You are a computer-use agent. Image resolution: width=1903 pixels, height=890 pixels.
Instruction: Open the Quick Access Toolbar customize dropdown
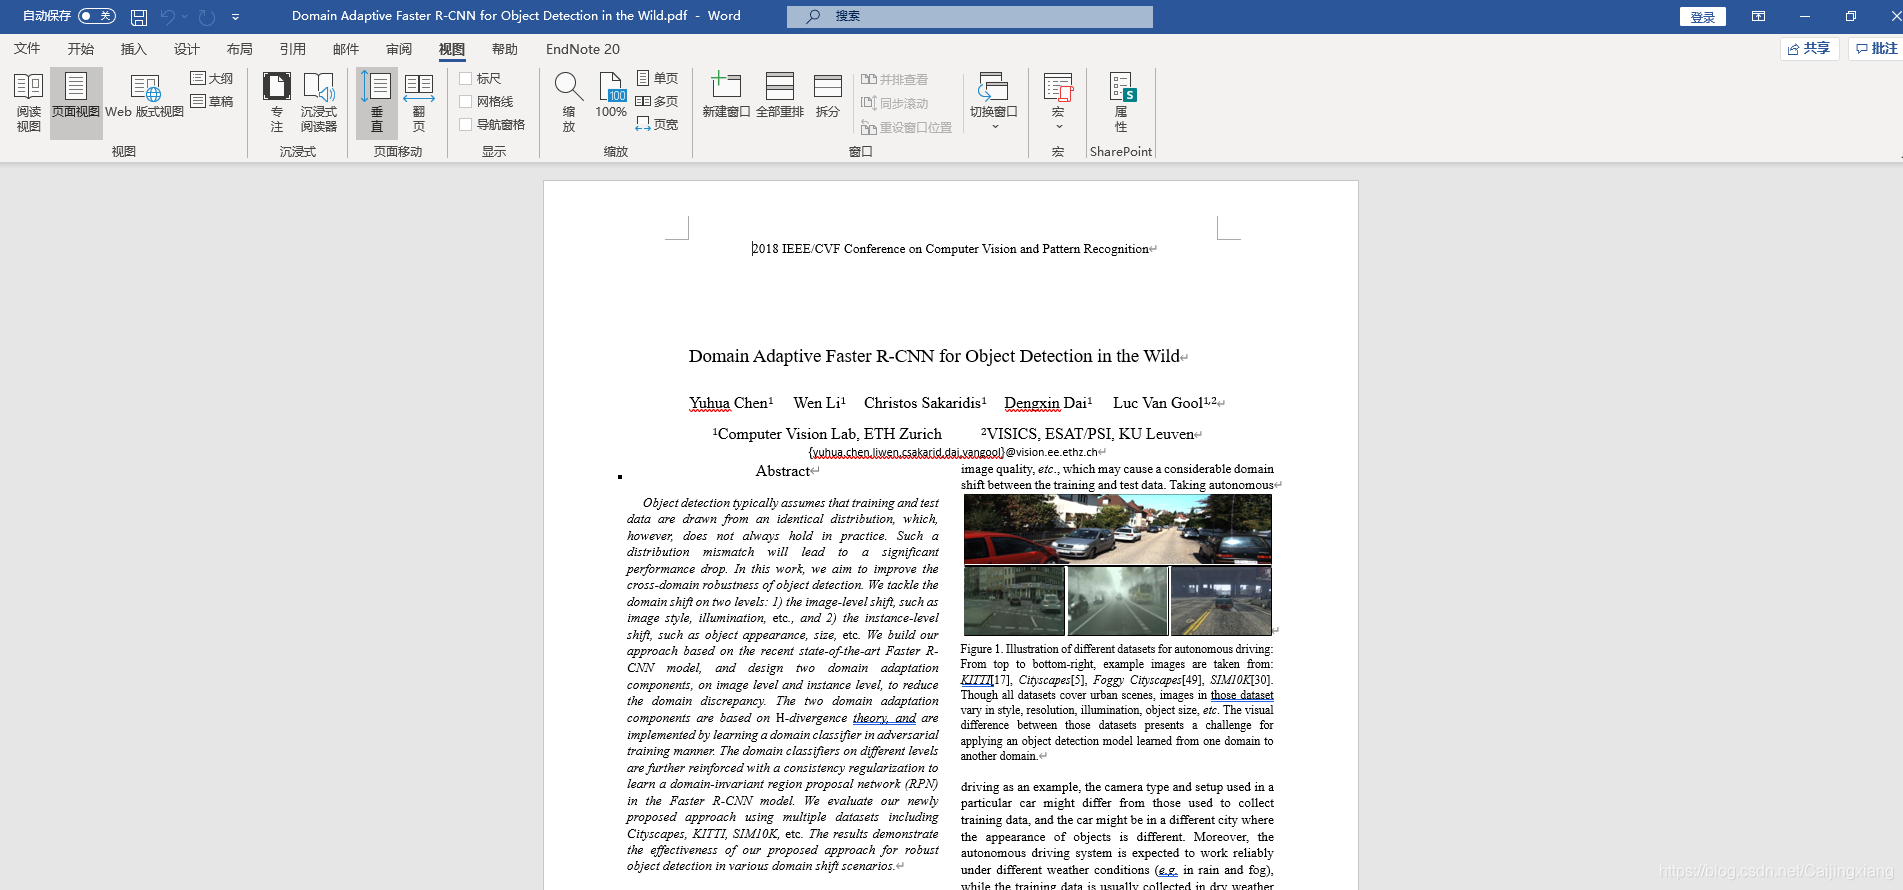(x=236, y=16)
